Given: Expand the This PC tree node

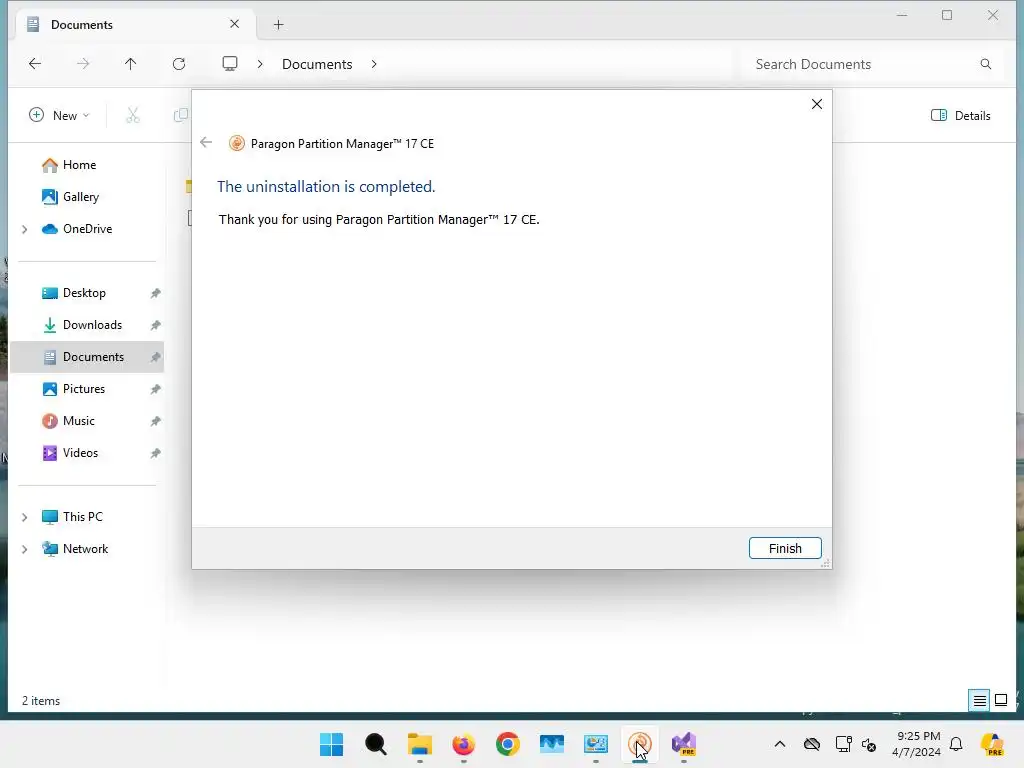Looking at the screenshot, I should coord(25,517).
